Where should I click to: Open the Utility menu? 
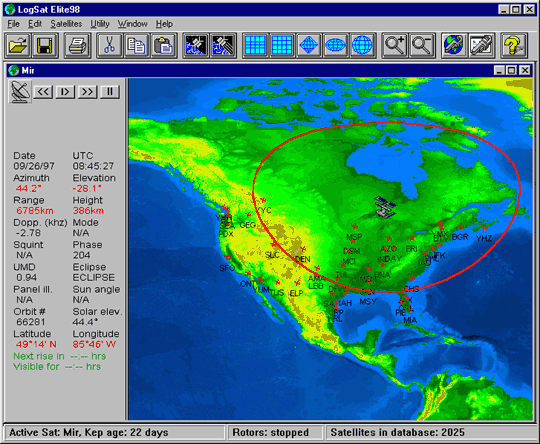coord(100,24)
